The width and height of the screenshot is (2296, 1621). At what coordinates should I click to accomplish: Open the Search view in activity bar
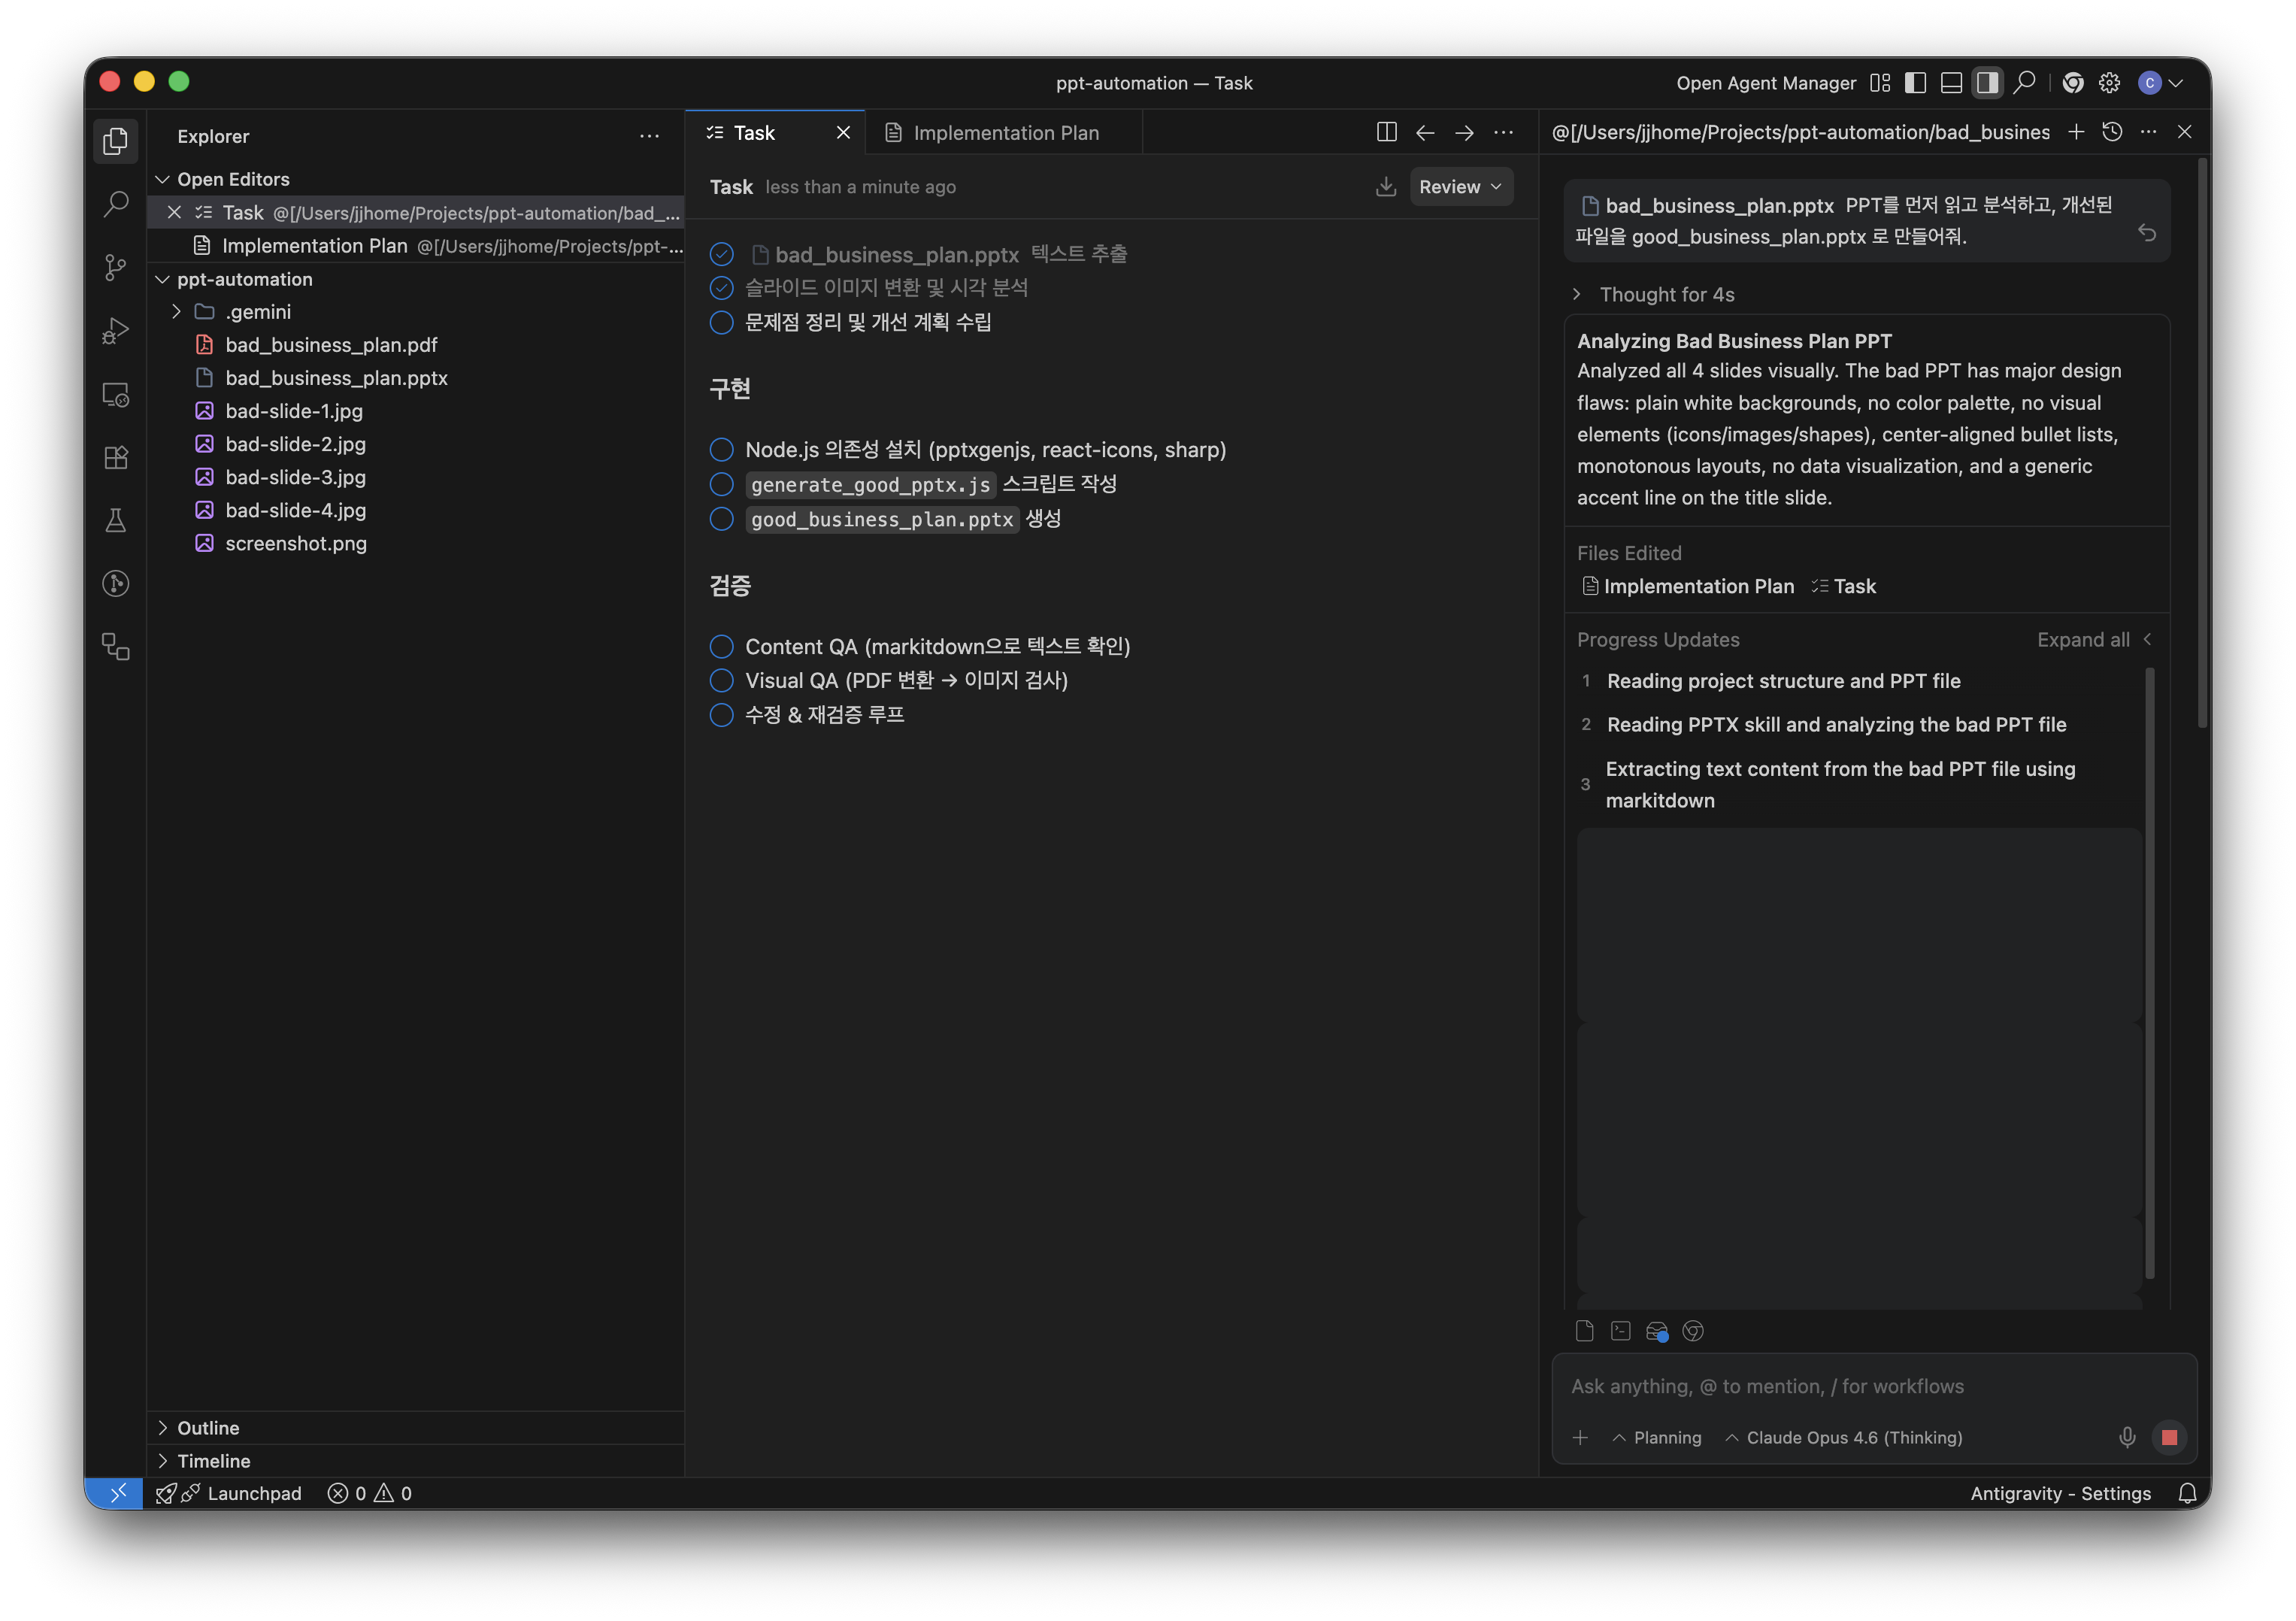click(x=116, y=204)
